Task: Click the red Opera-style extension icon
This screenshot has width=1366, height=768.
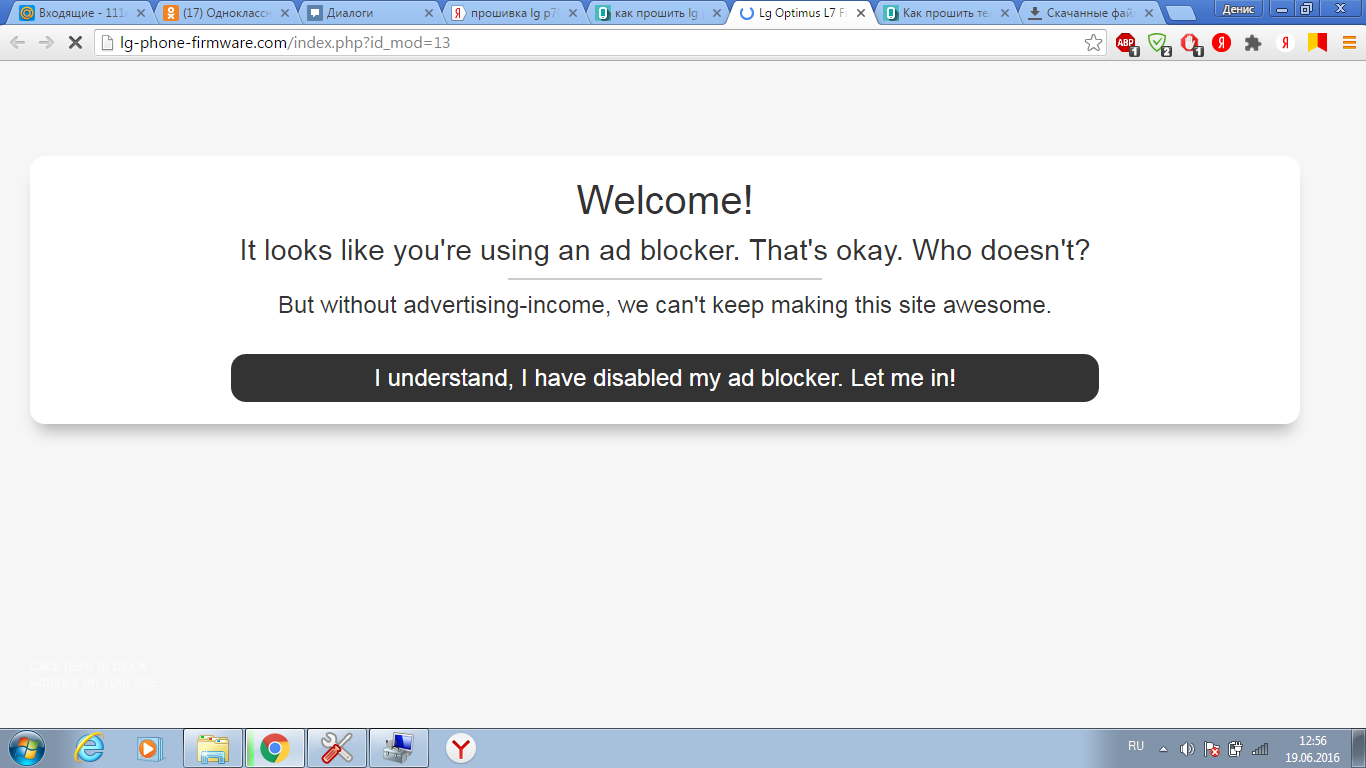Action: coord(1190,43)
